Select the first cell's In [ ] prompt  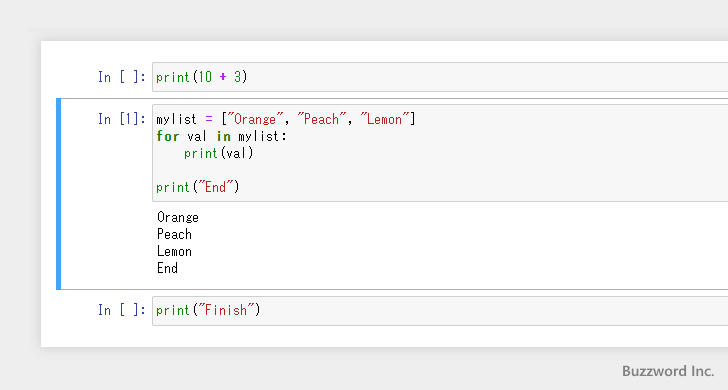click(122, 77)
